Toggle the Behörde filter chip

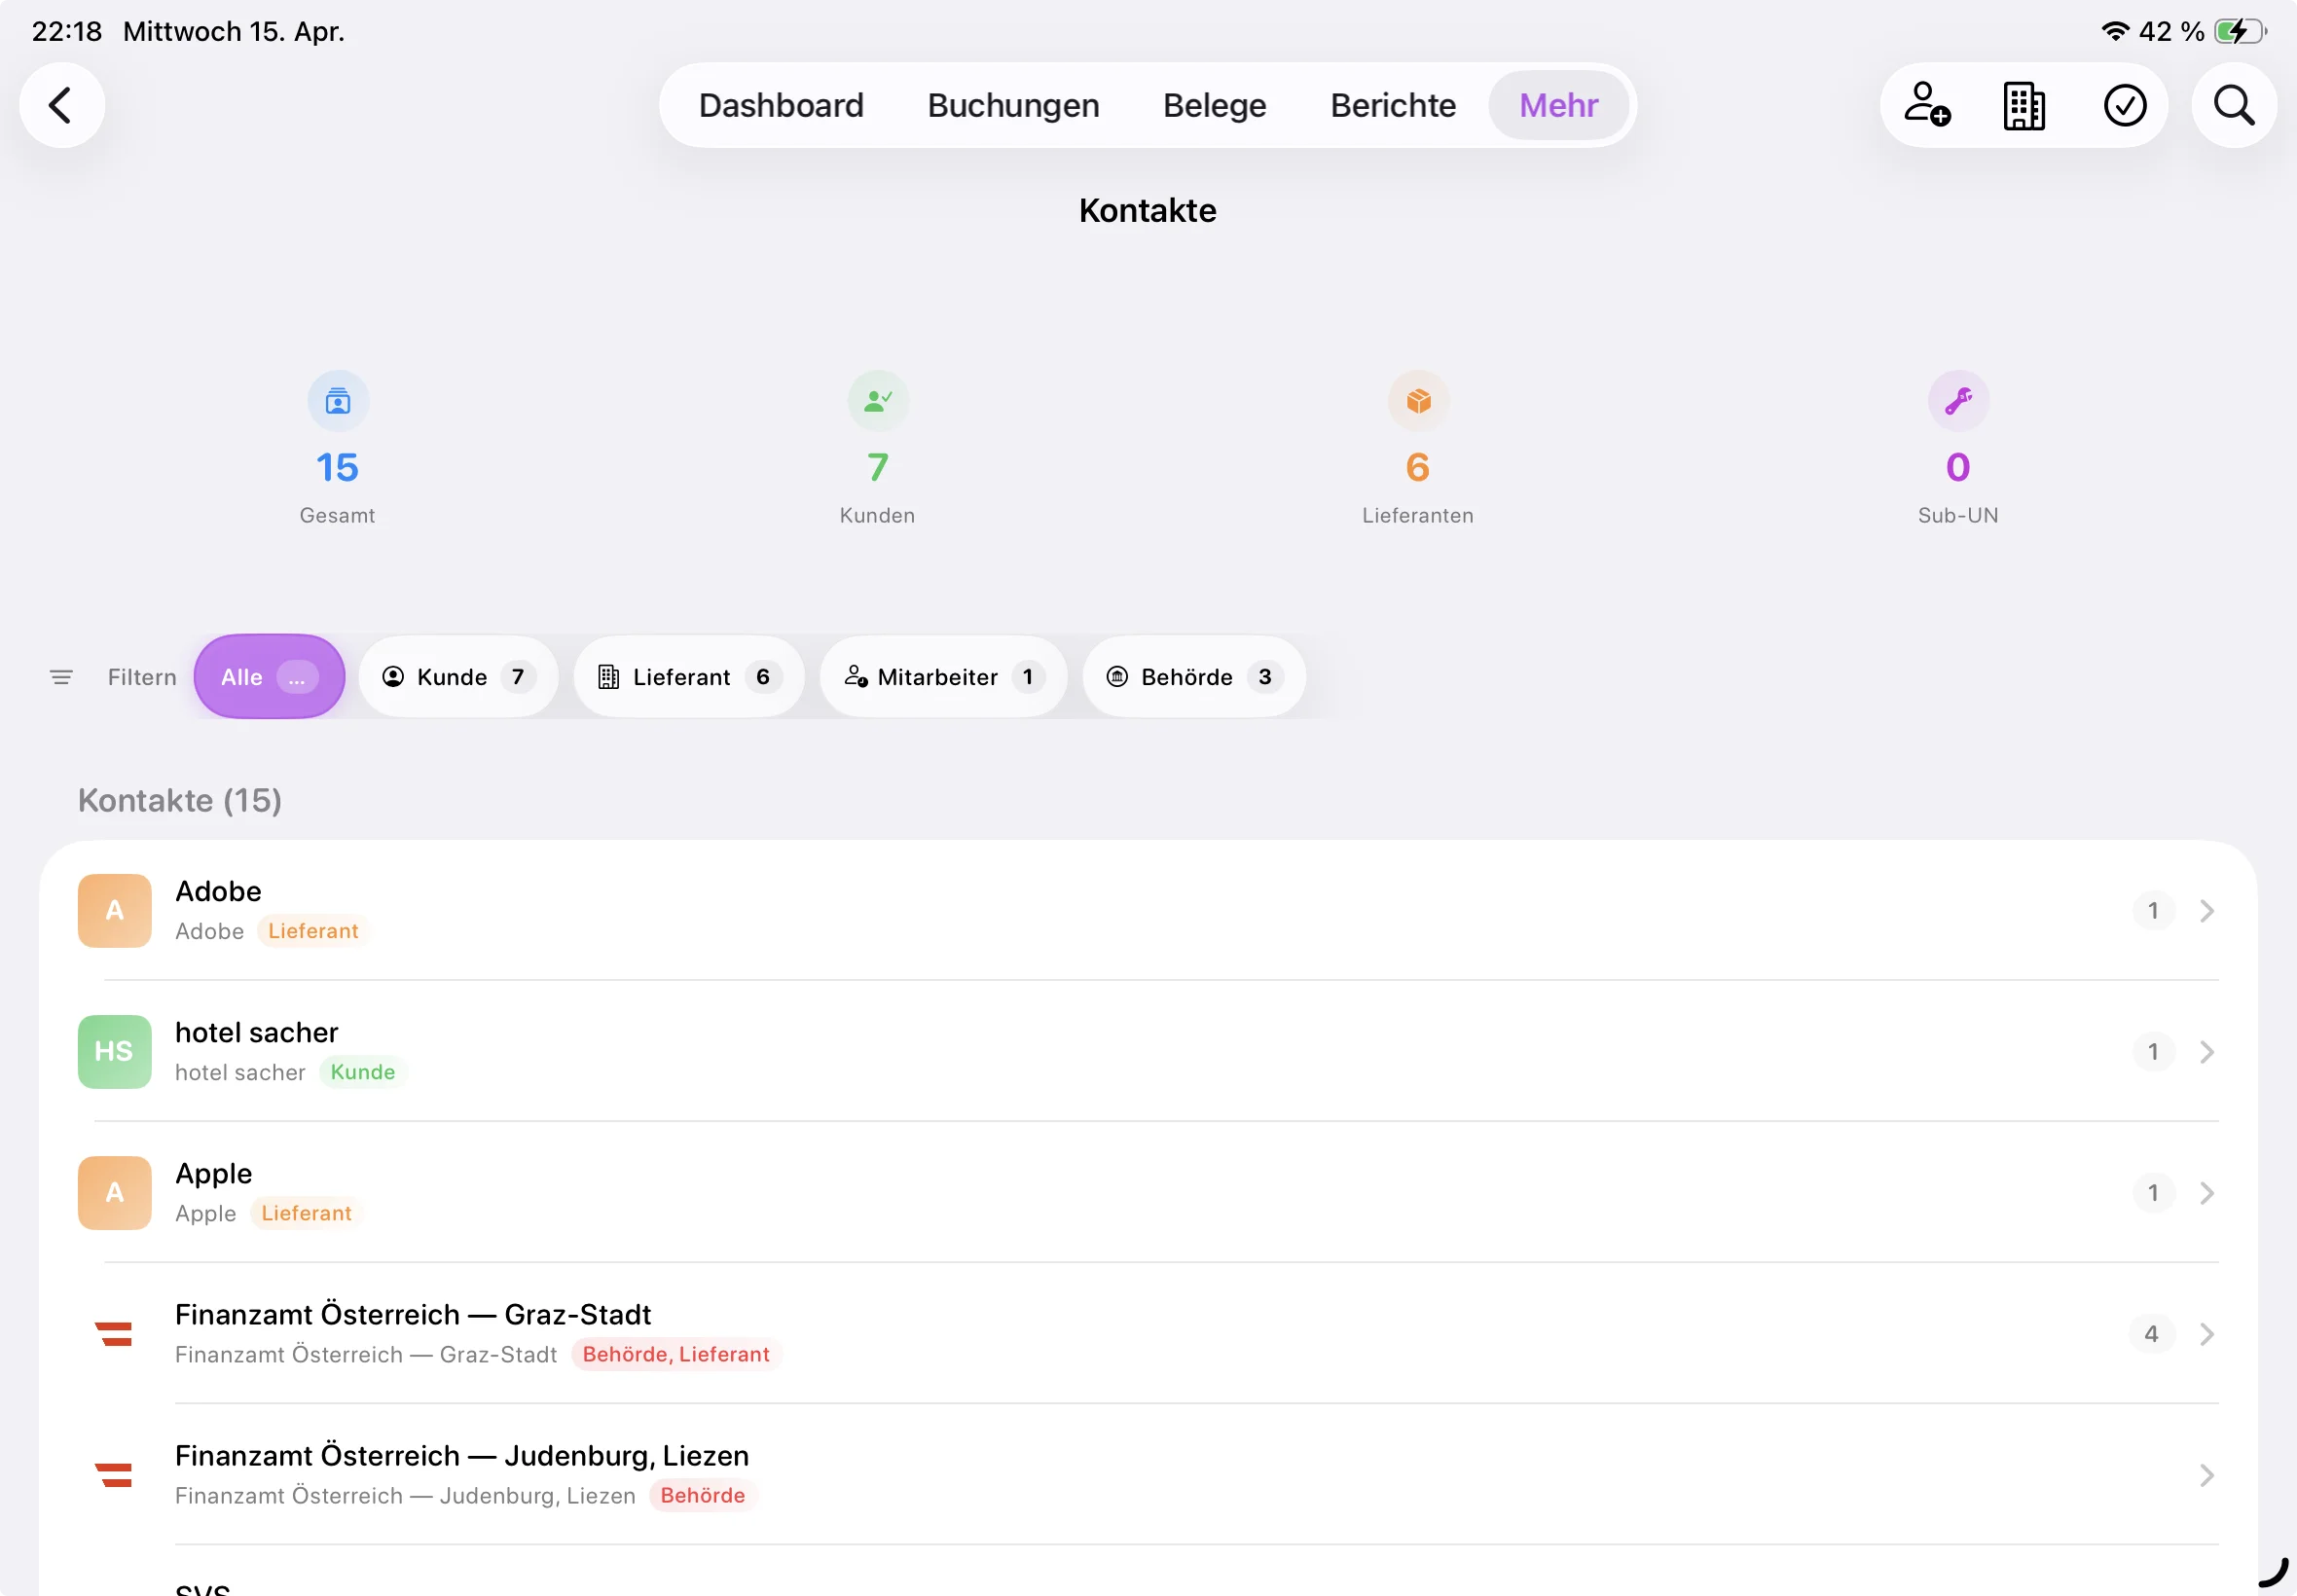coord(1193,678)
